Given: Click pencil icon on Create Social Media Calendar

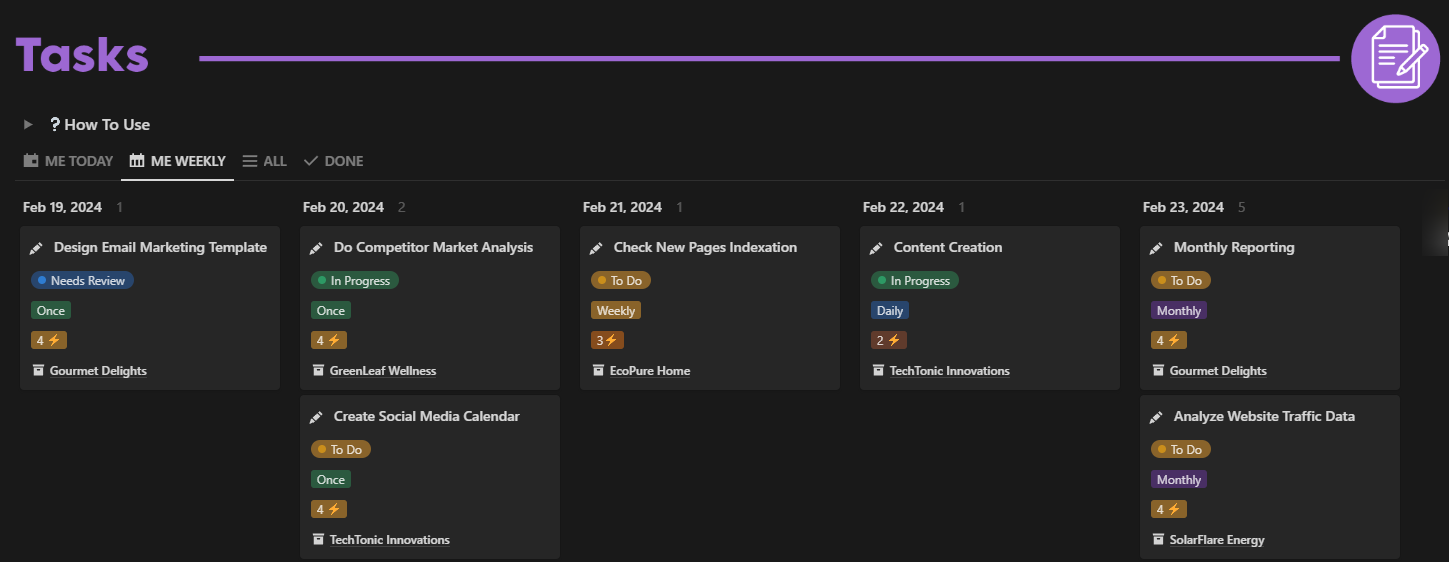Looking at the screenshot, I should 316,417.
